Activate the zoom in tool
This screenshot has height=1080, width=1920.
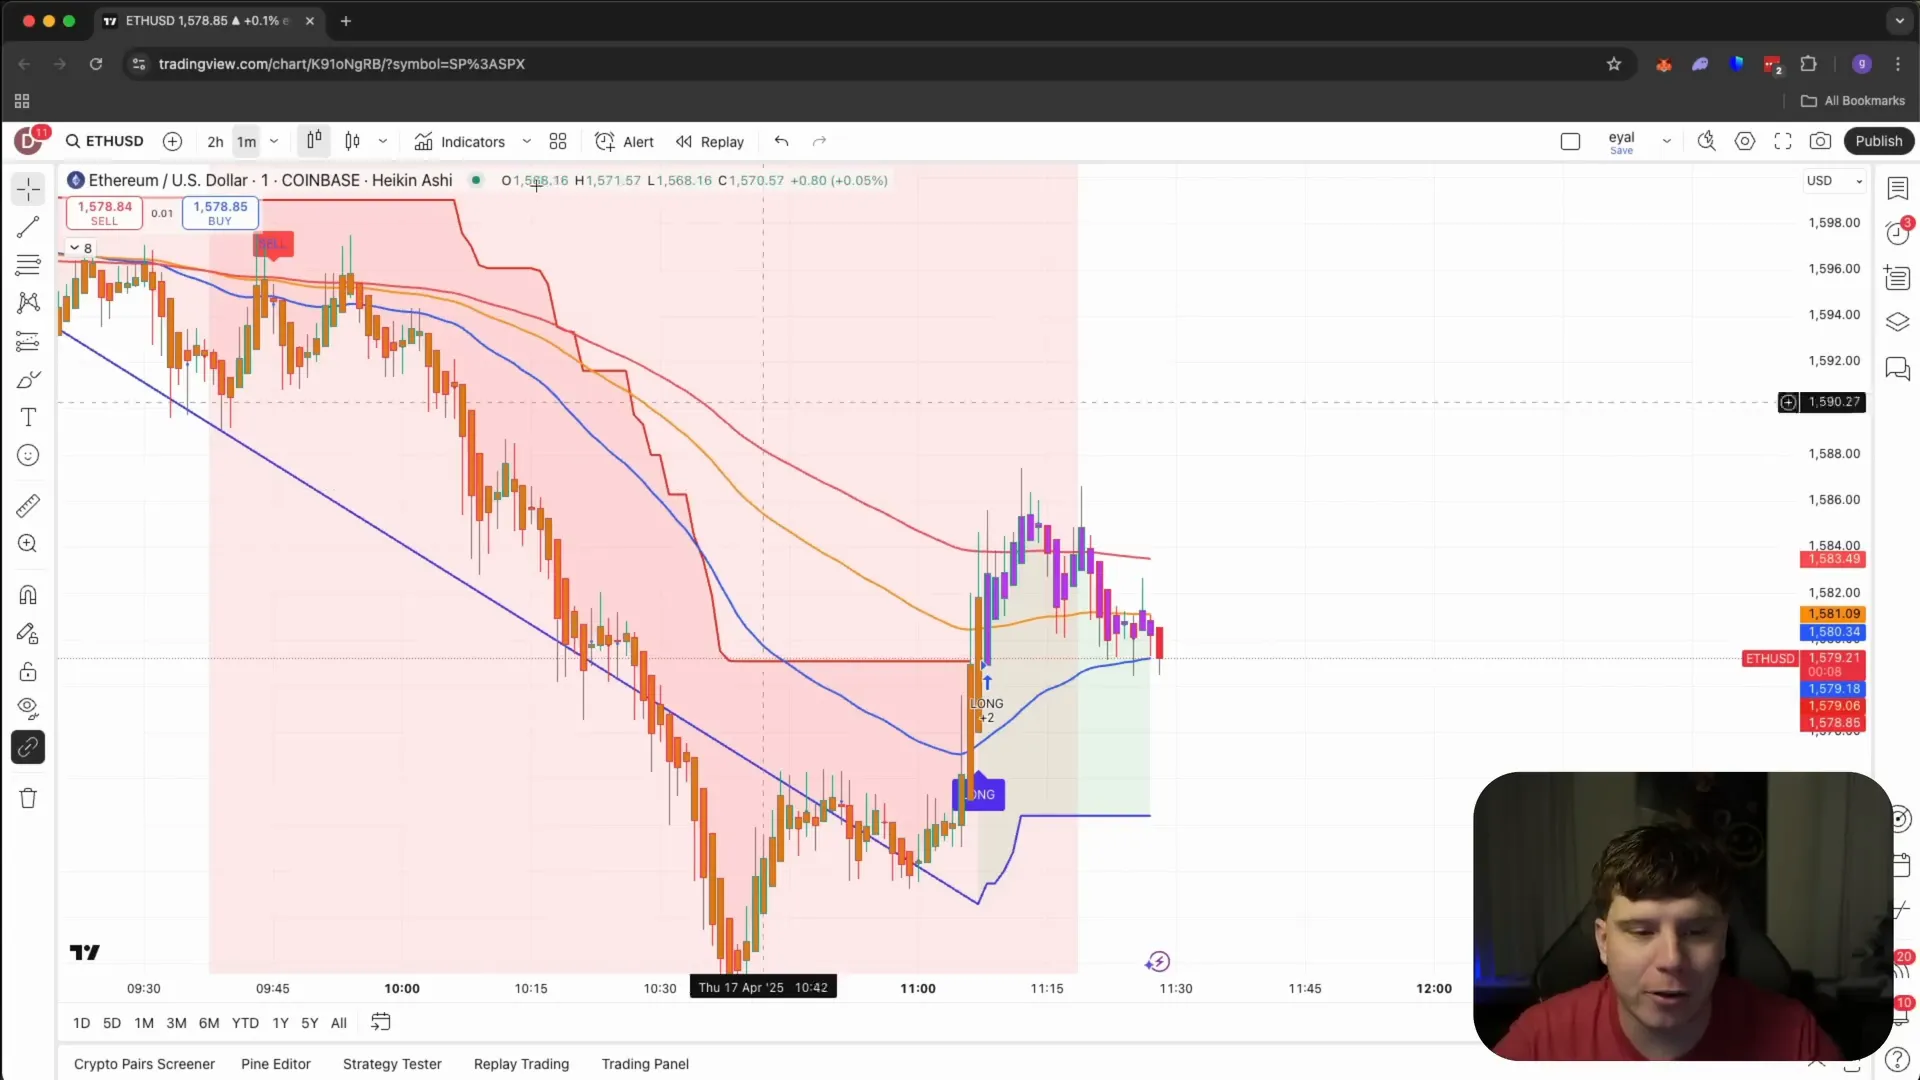[28, 544]
